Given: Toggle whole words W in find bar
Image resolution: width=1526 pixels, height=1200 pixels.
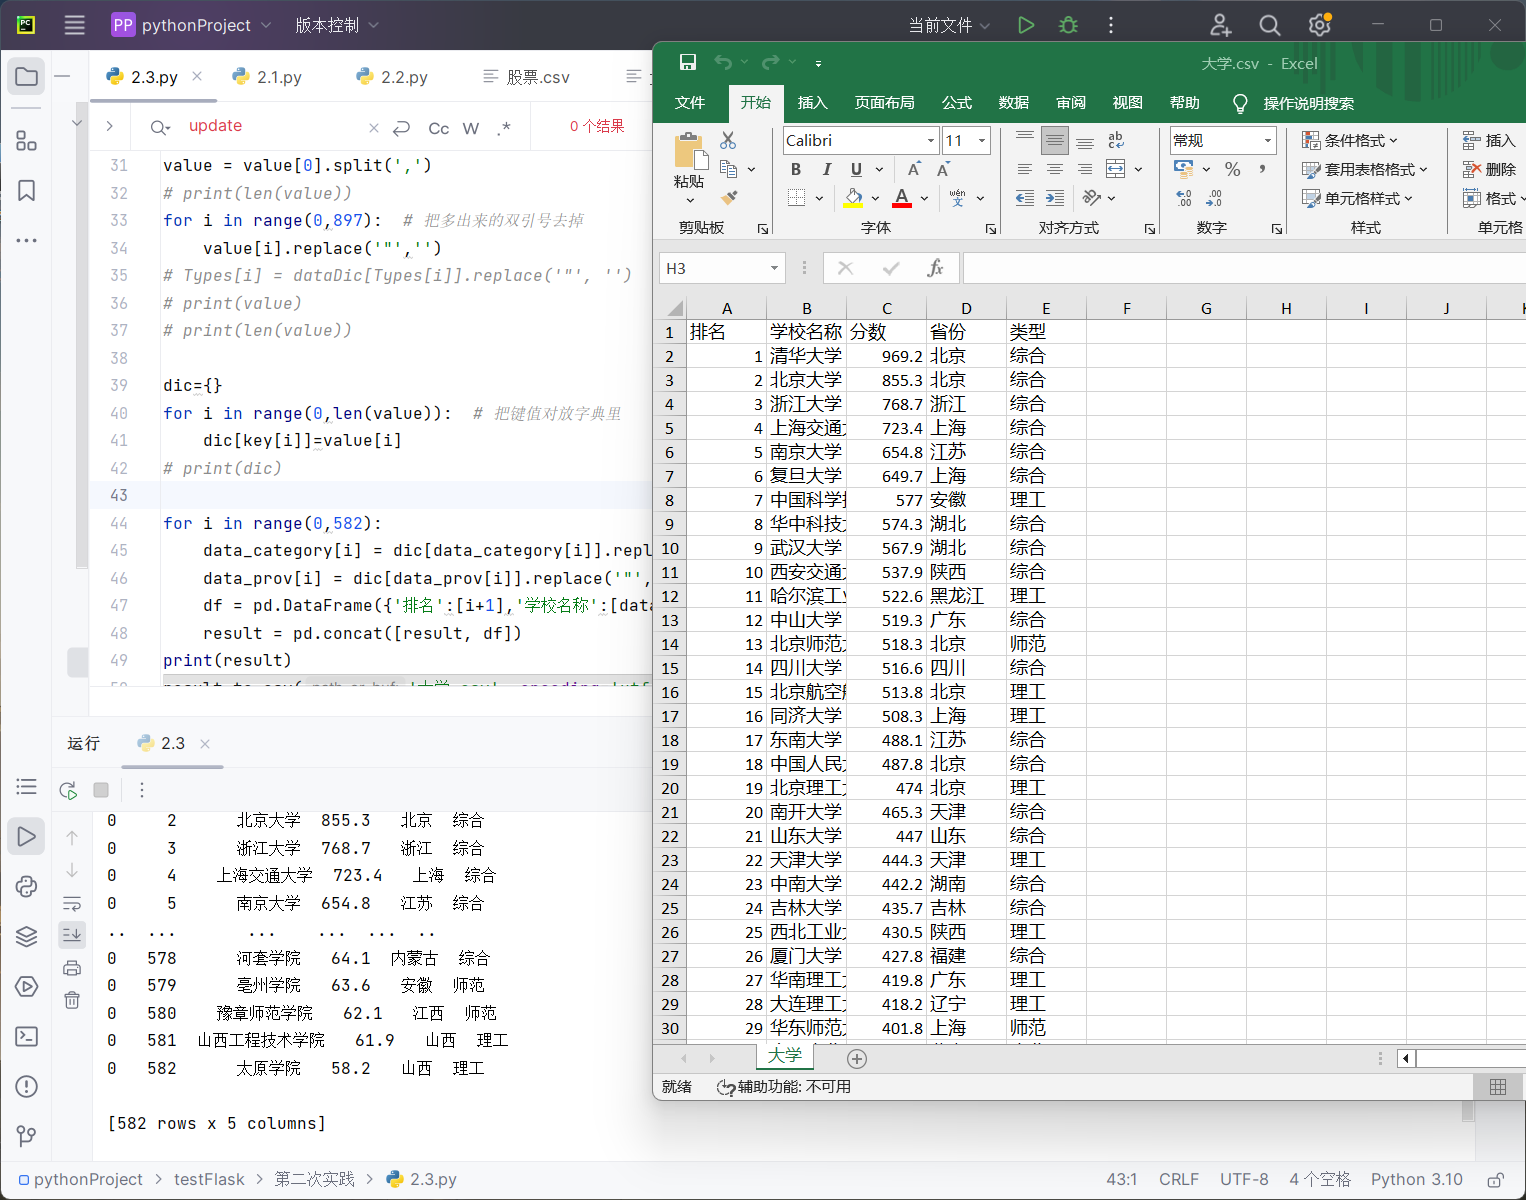Looking at the screenshot, I should 471,128.
